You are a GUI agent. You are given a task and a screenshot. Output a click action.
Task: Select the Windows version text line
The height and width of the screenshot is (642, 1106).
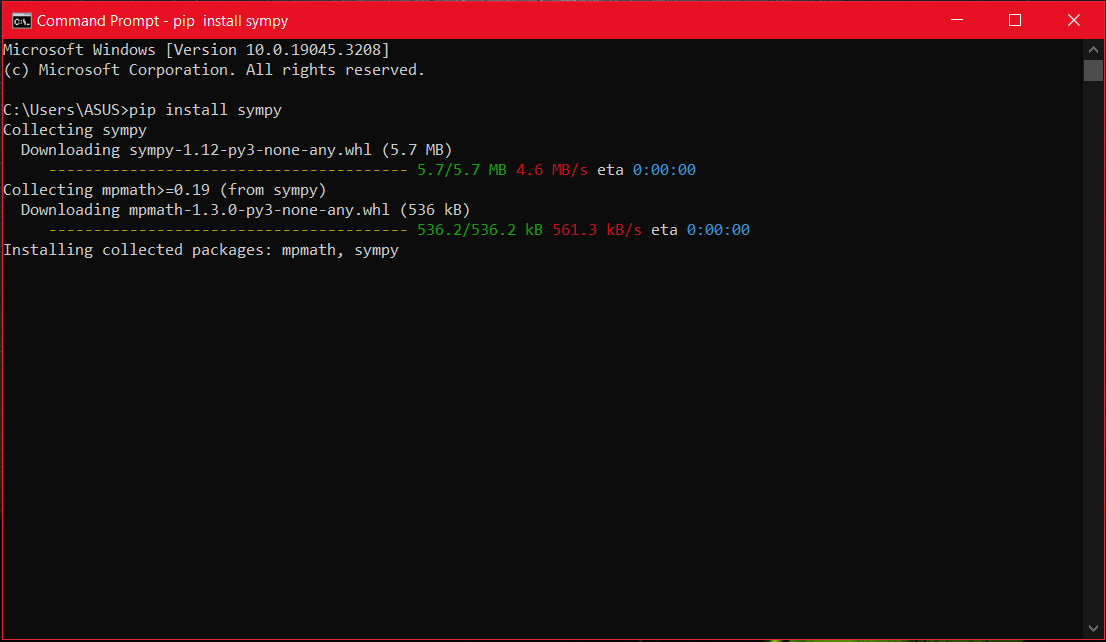[x=196, y=49]
